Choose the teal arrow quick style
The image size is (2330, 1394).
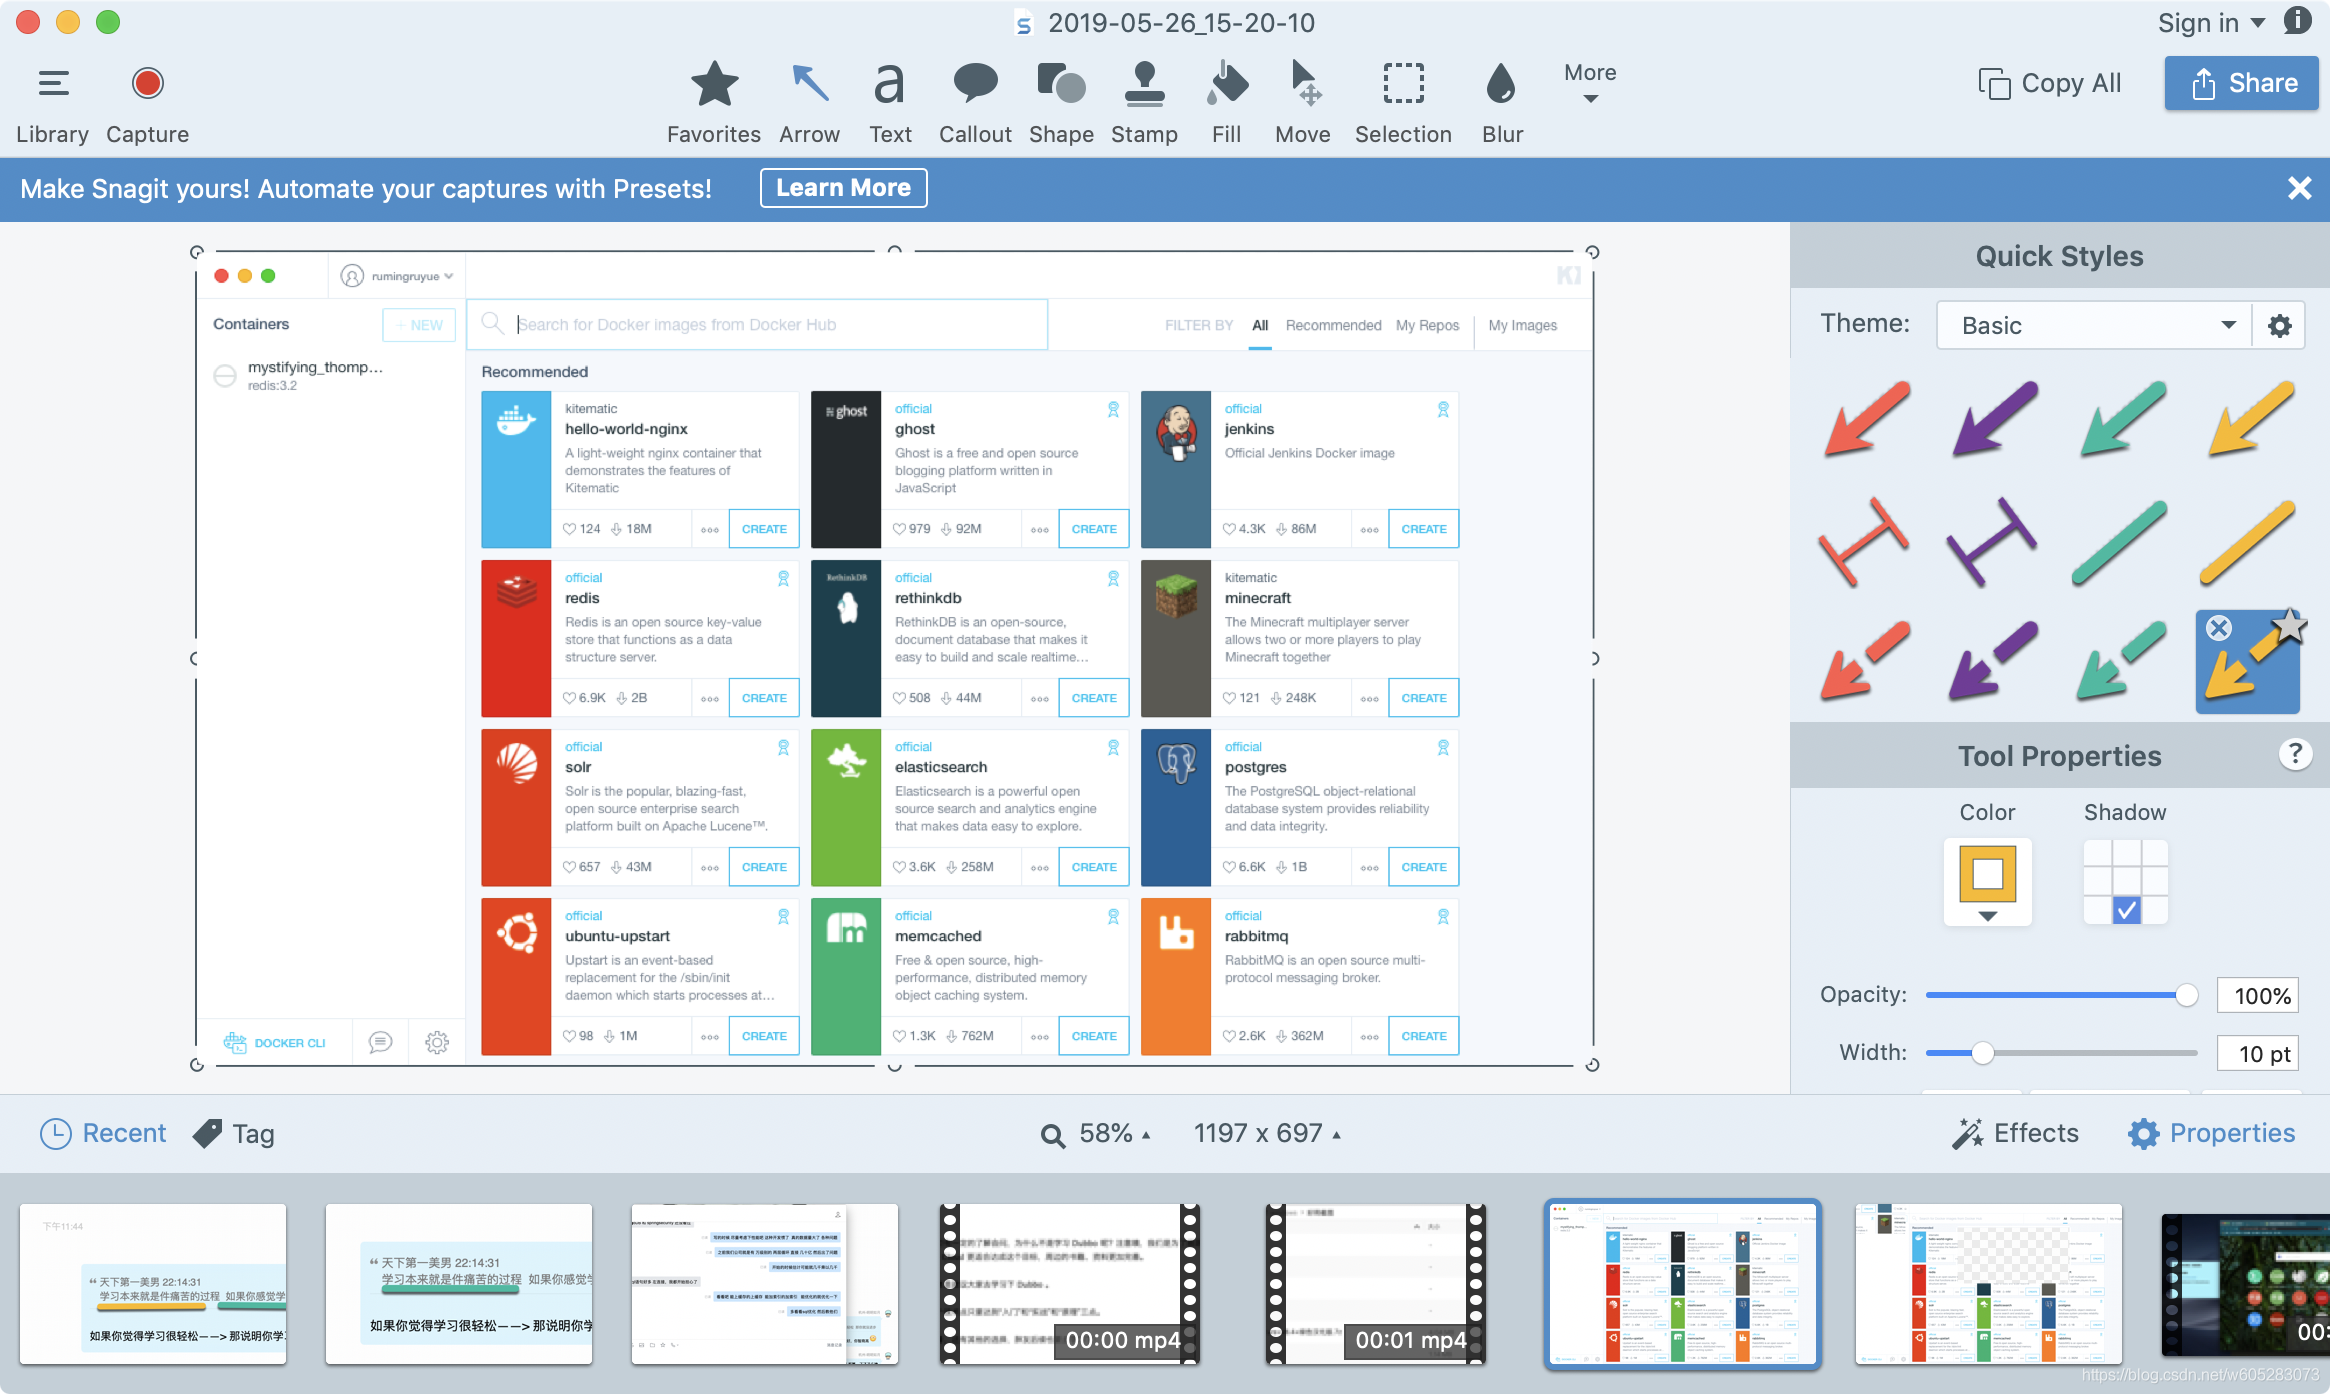tap(2122, 418)
